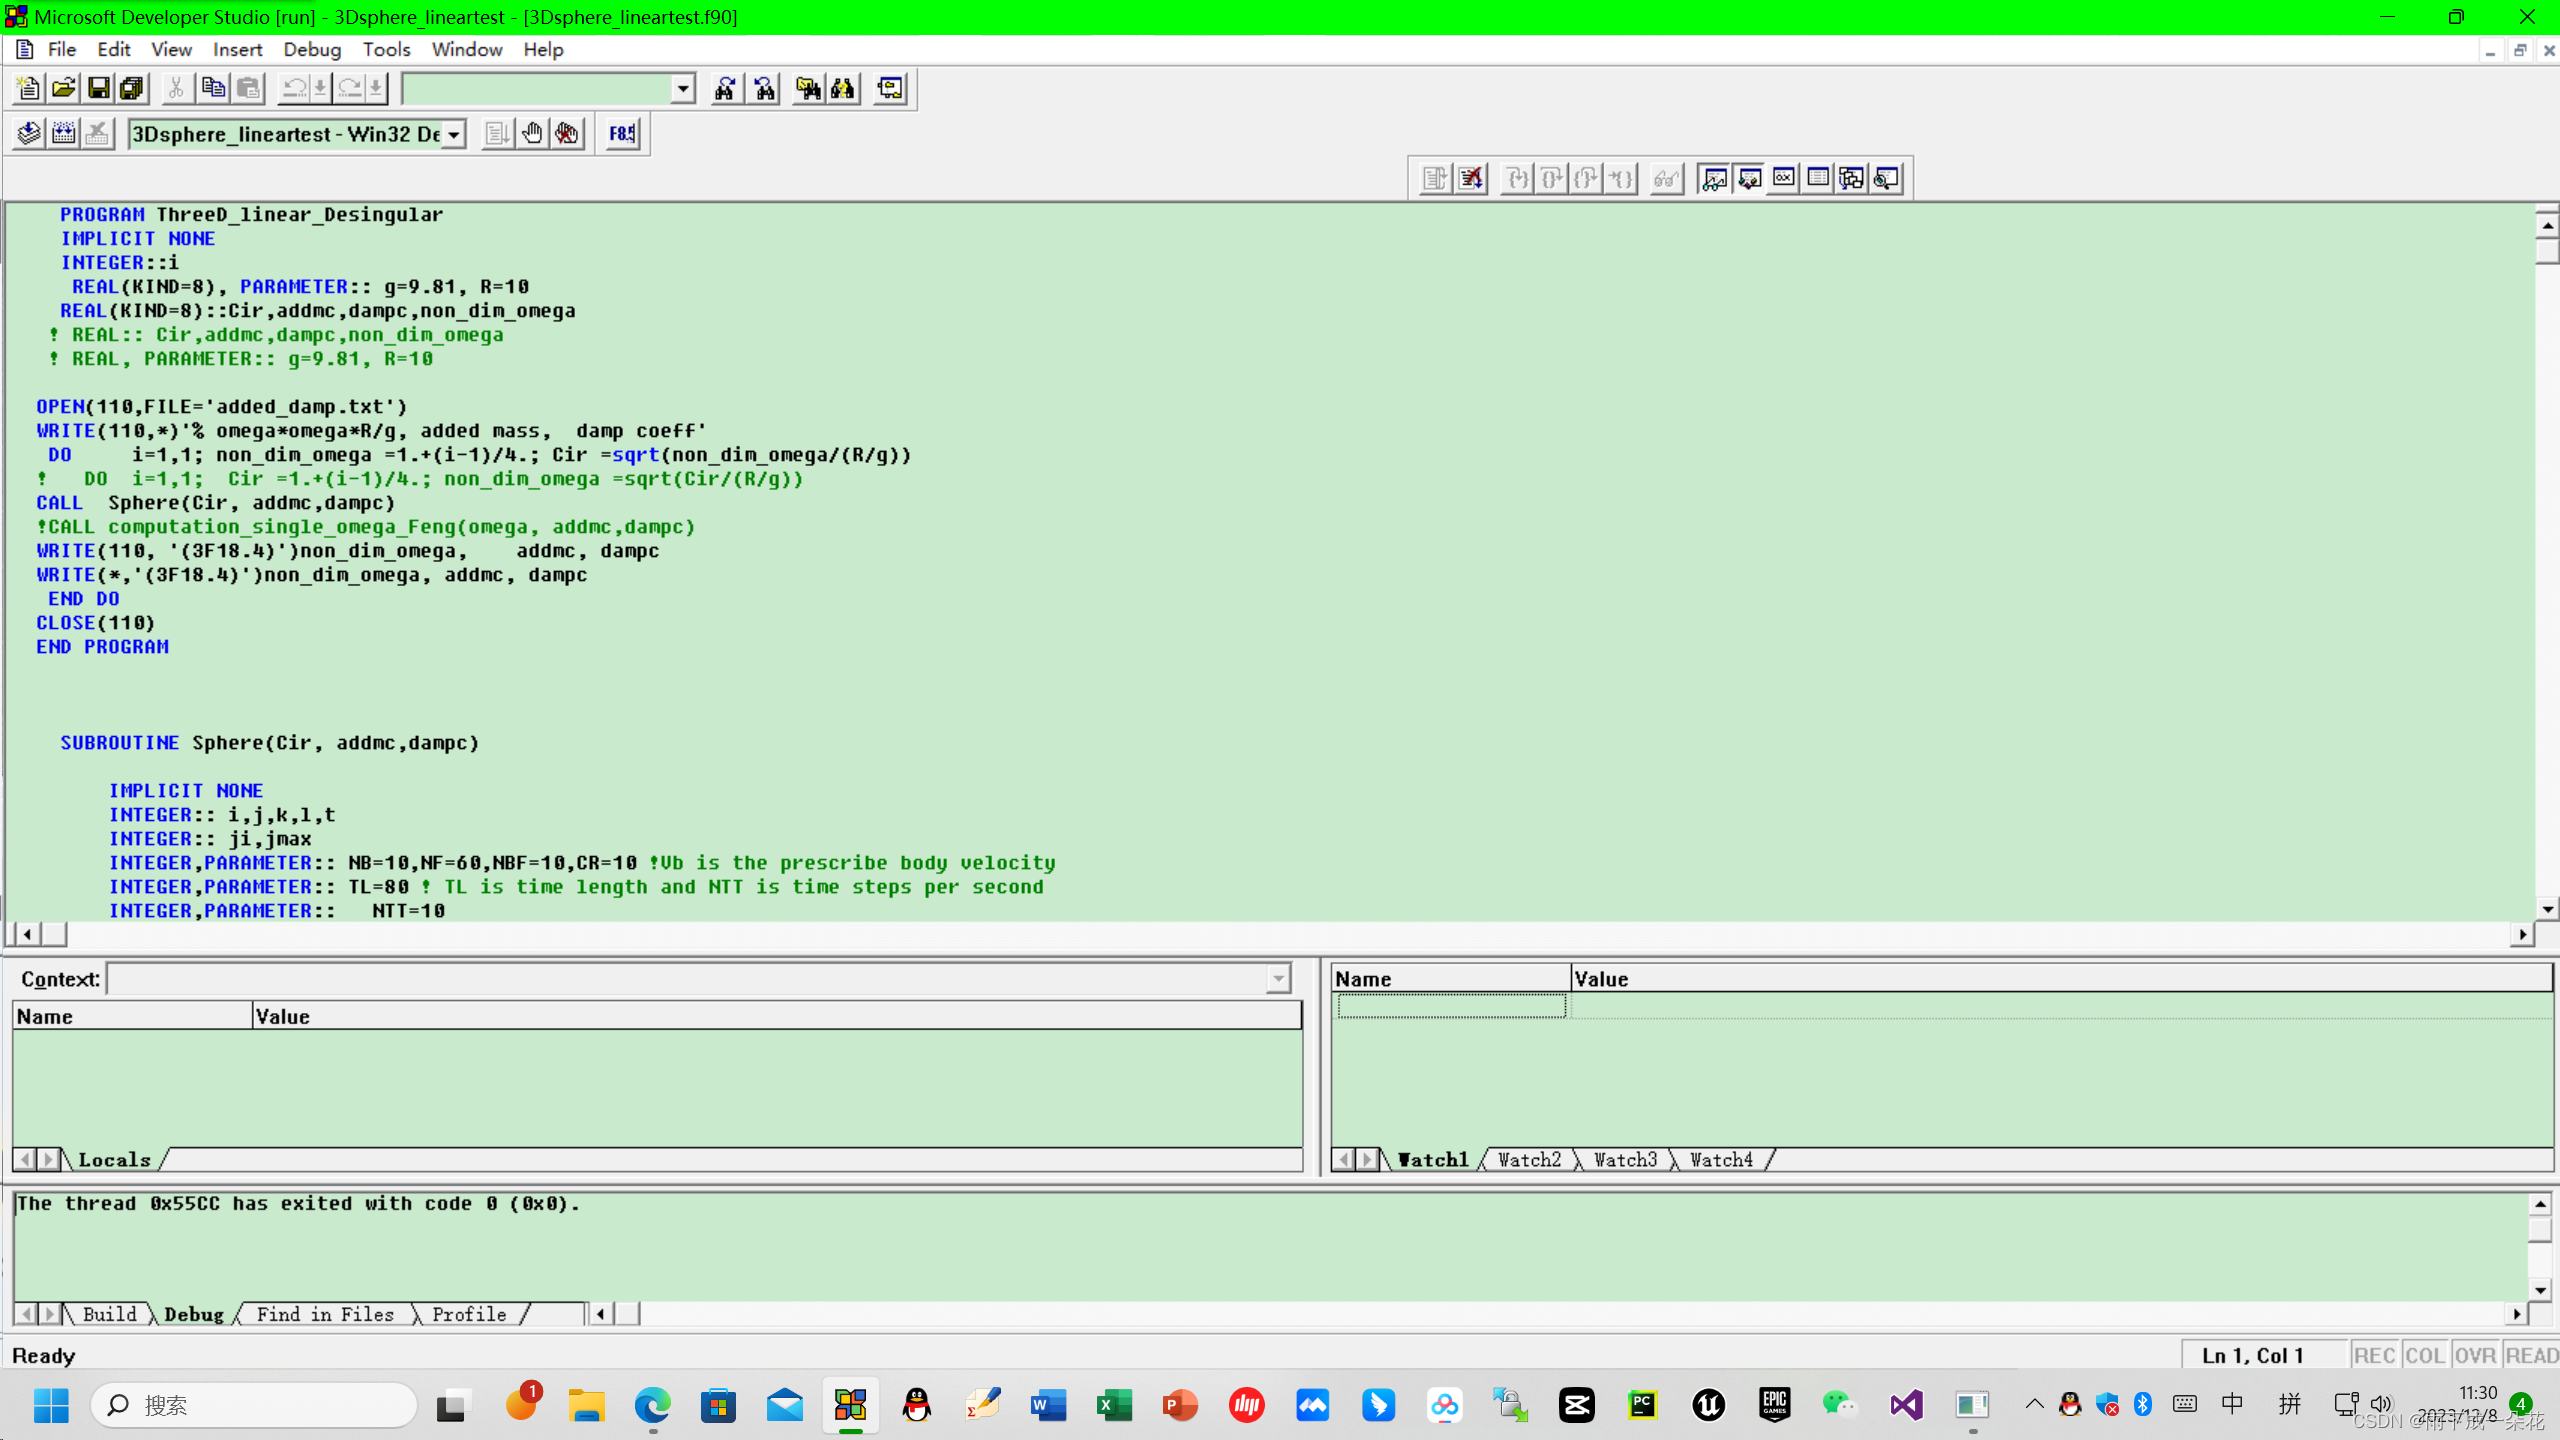This screenshot has height=1440, width=2560.
Task: Open the find combo box dropdown arrow
Action: point(682,88)
